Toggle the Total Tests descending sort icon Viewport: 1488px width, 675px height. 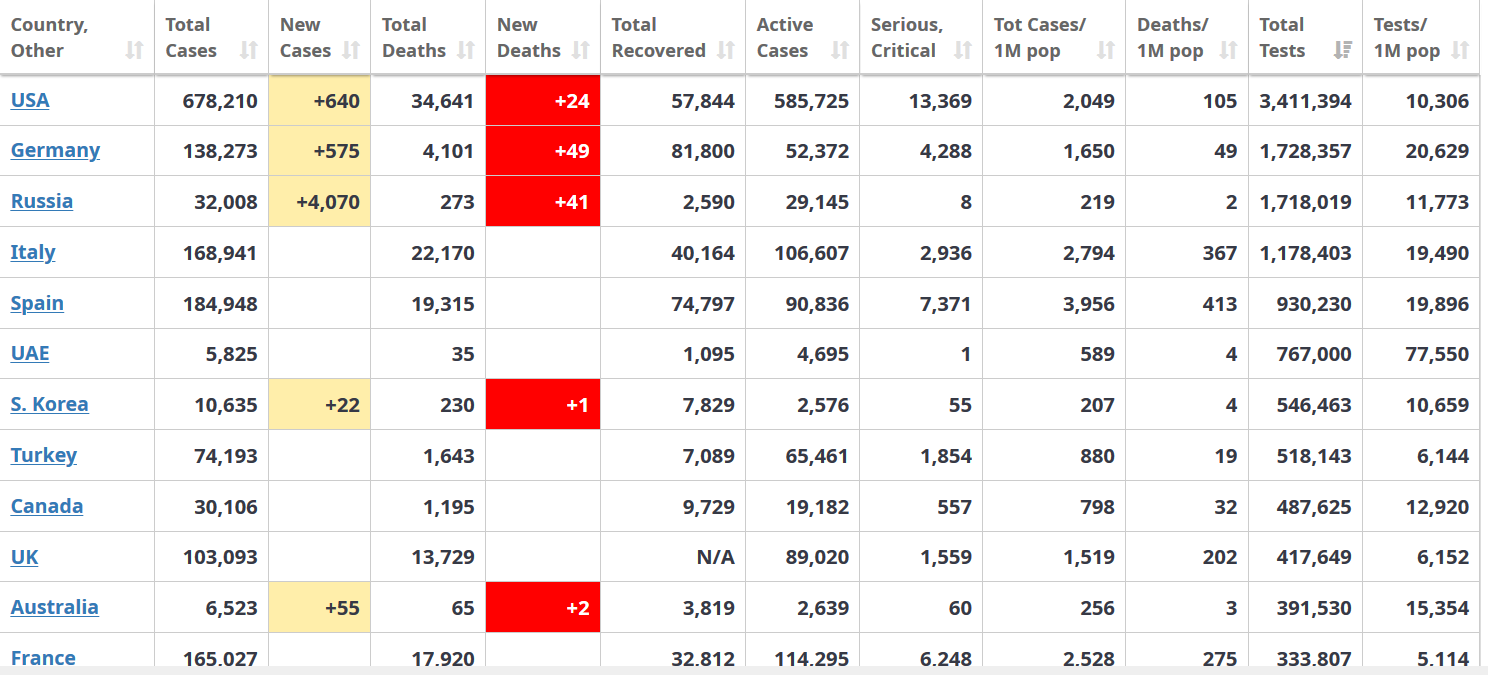pos(1343,51)
